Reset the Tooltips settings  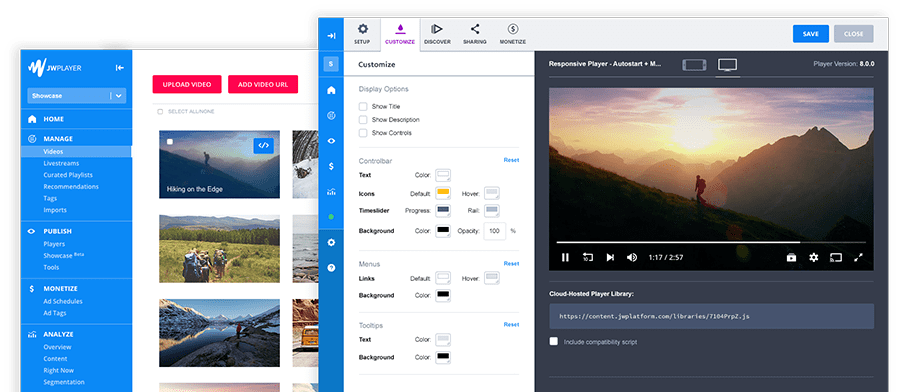(511, 324)
